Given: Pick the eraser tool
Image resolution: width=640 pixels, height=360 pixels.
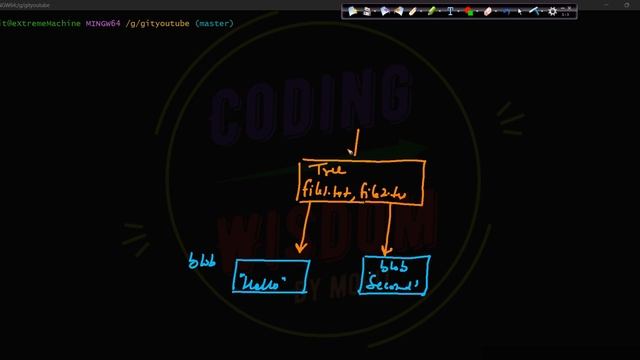Looking at the screenshot, I should pyautogui.click(x=487, y=11).
